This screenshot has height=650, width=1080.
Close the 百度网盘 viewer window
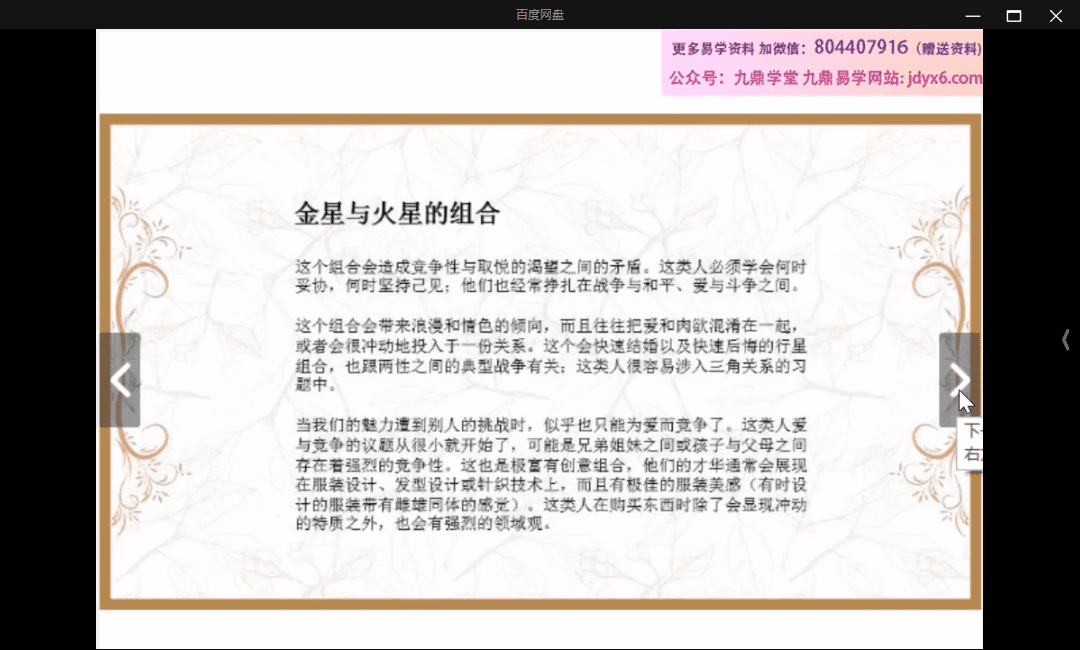tap(1055, 15)
